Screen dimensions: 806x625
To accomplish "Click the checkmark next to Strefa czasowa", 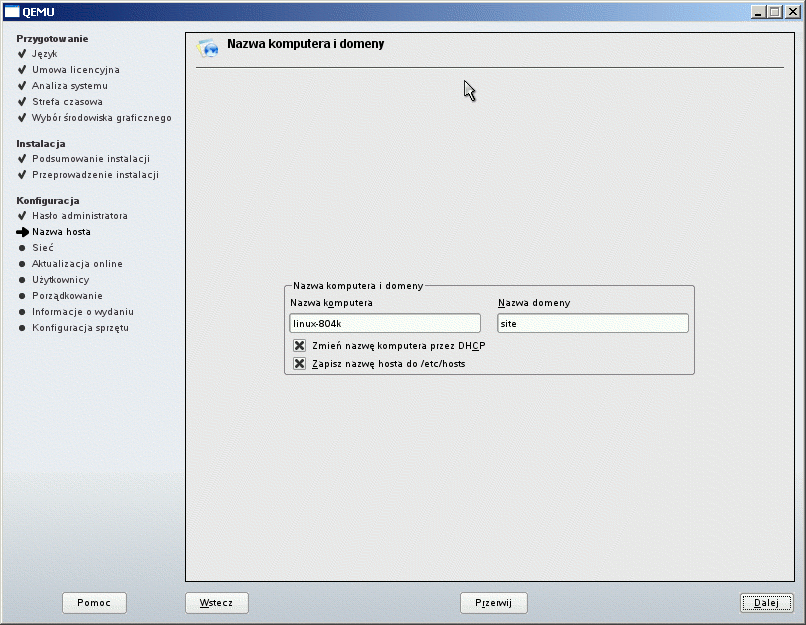I will click(22, 102).
